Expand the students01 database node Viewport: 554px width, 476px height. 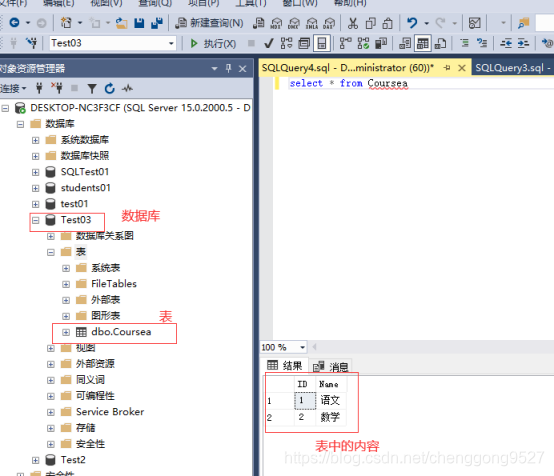click(35, 188)
